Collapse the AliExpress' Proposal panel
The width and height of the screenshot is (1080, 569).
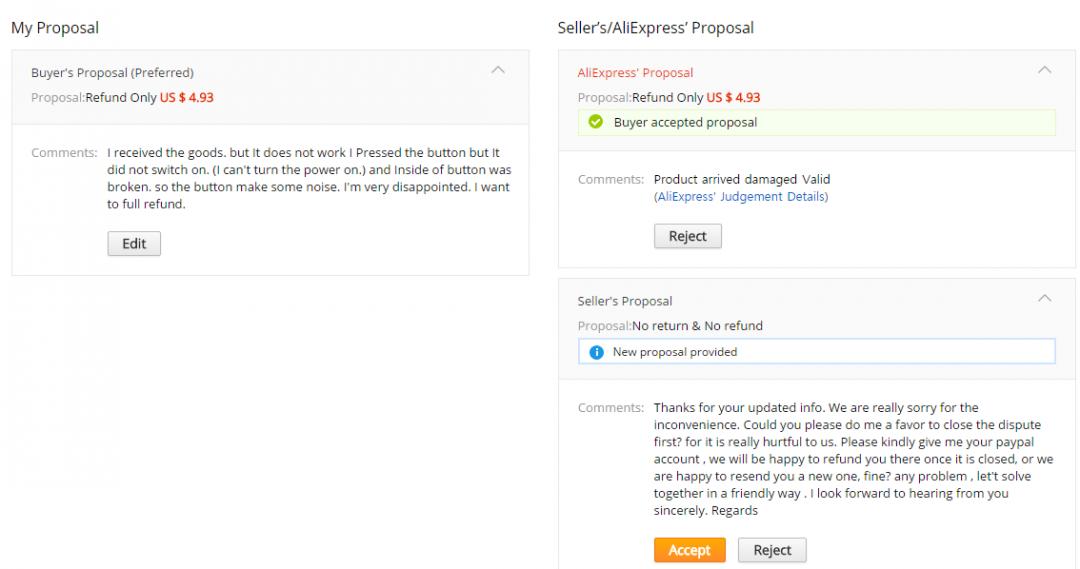(x=1045, y=70)
